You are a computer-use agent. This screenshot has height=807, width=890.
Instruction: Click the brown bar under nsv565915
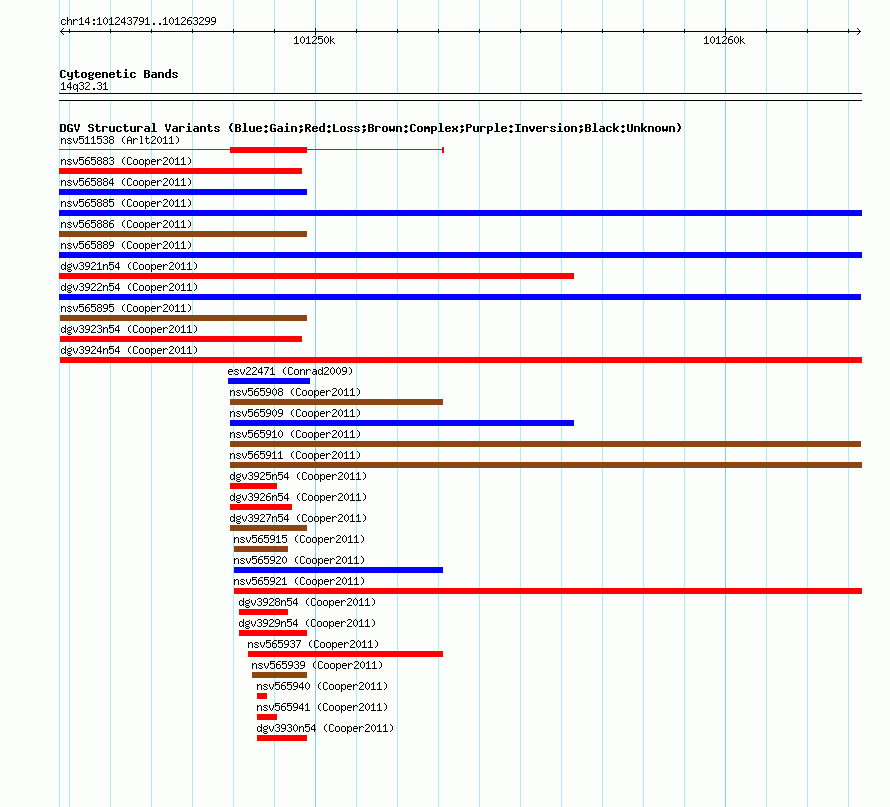[x=261, y=549]
